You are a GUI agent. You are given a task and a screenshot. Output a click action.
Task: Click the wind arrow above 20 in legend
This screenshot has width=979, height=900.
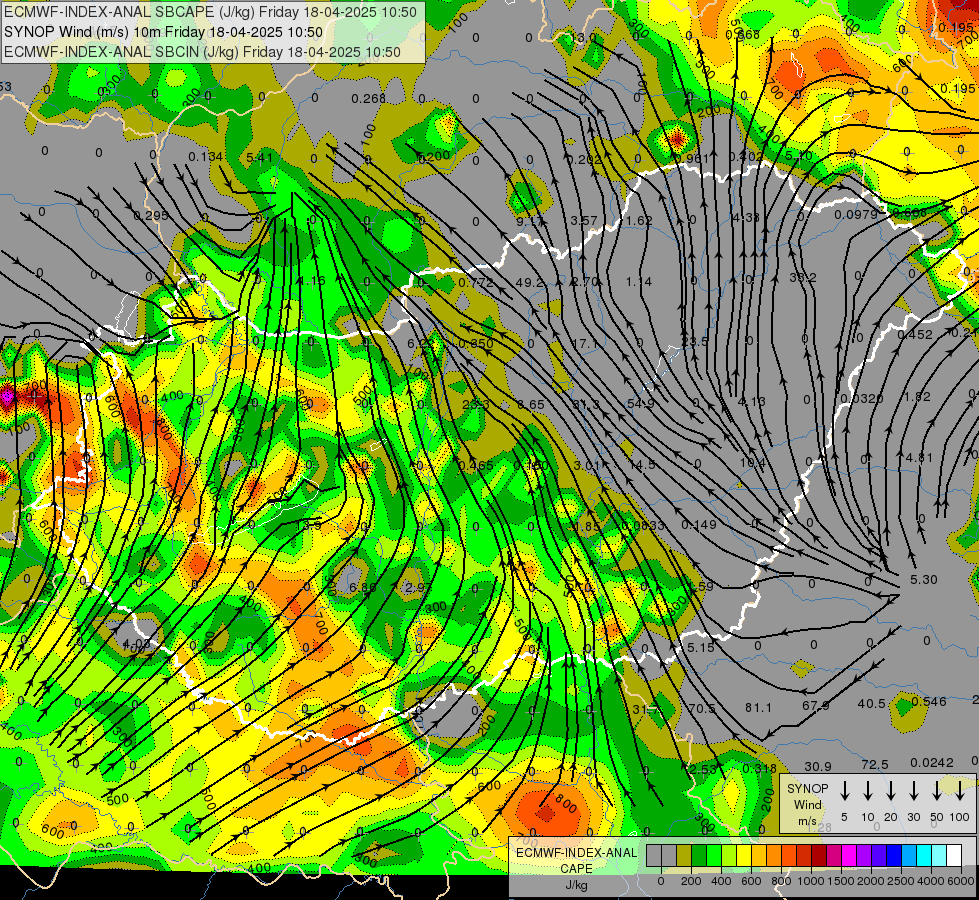click(x=890, y=791)
